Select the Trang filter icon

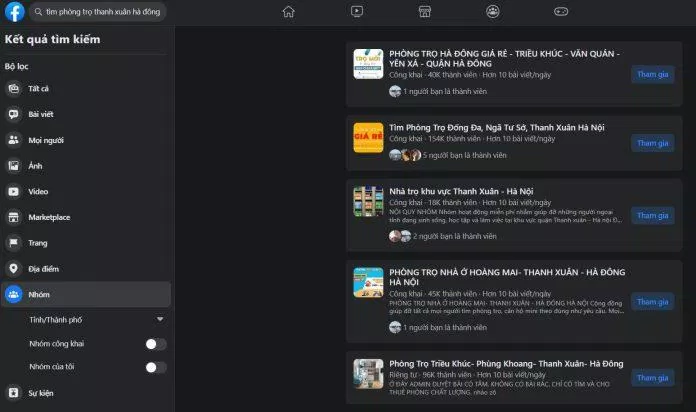click(14, 243)
